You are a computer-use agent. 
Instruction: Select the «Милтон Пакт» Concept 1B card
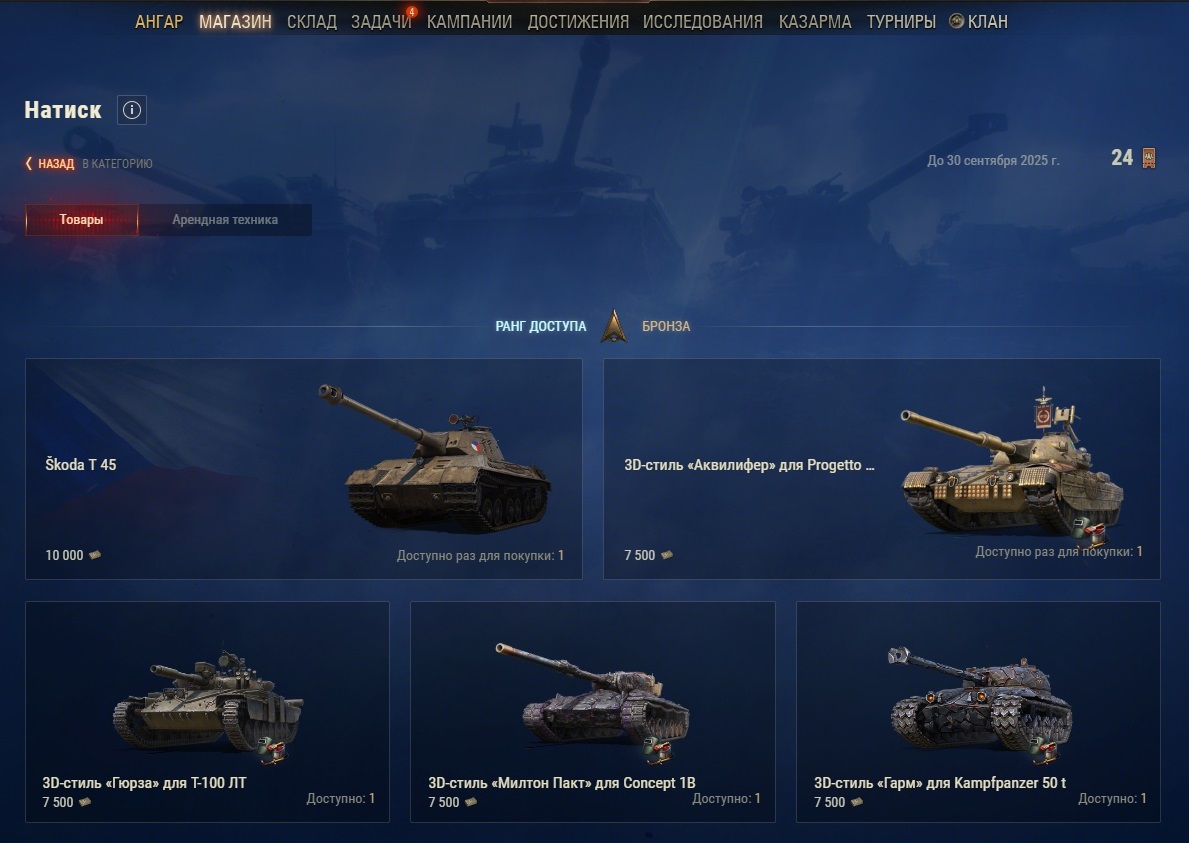pyautogui.click(x=592, y=712)
